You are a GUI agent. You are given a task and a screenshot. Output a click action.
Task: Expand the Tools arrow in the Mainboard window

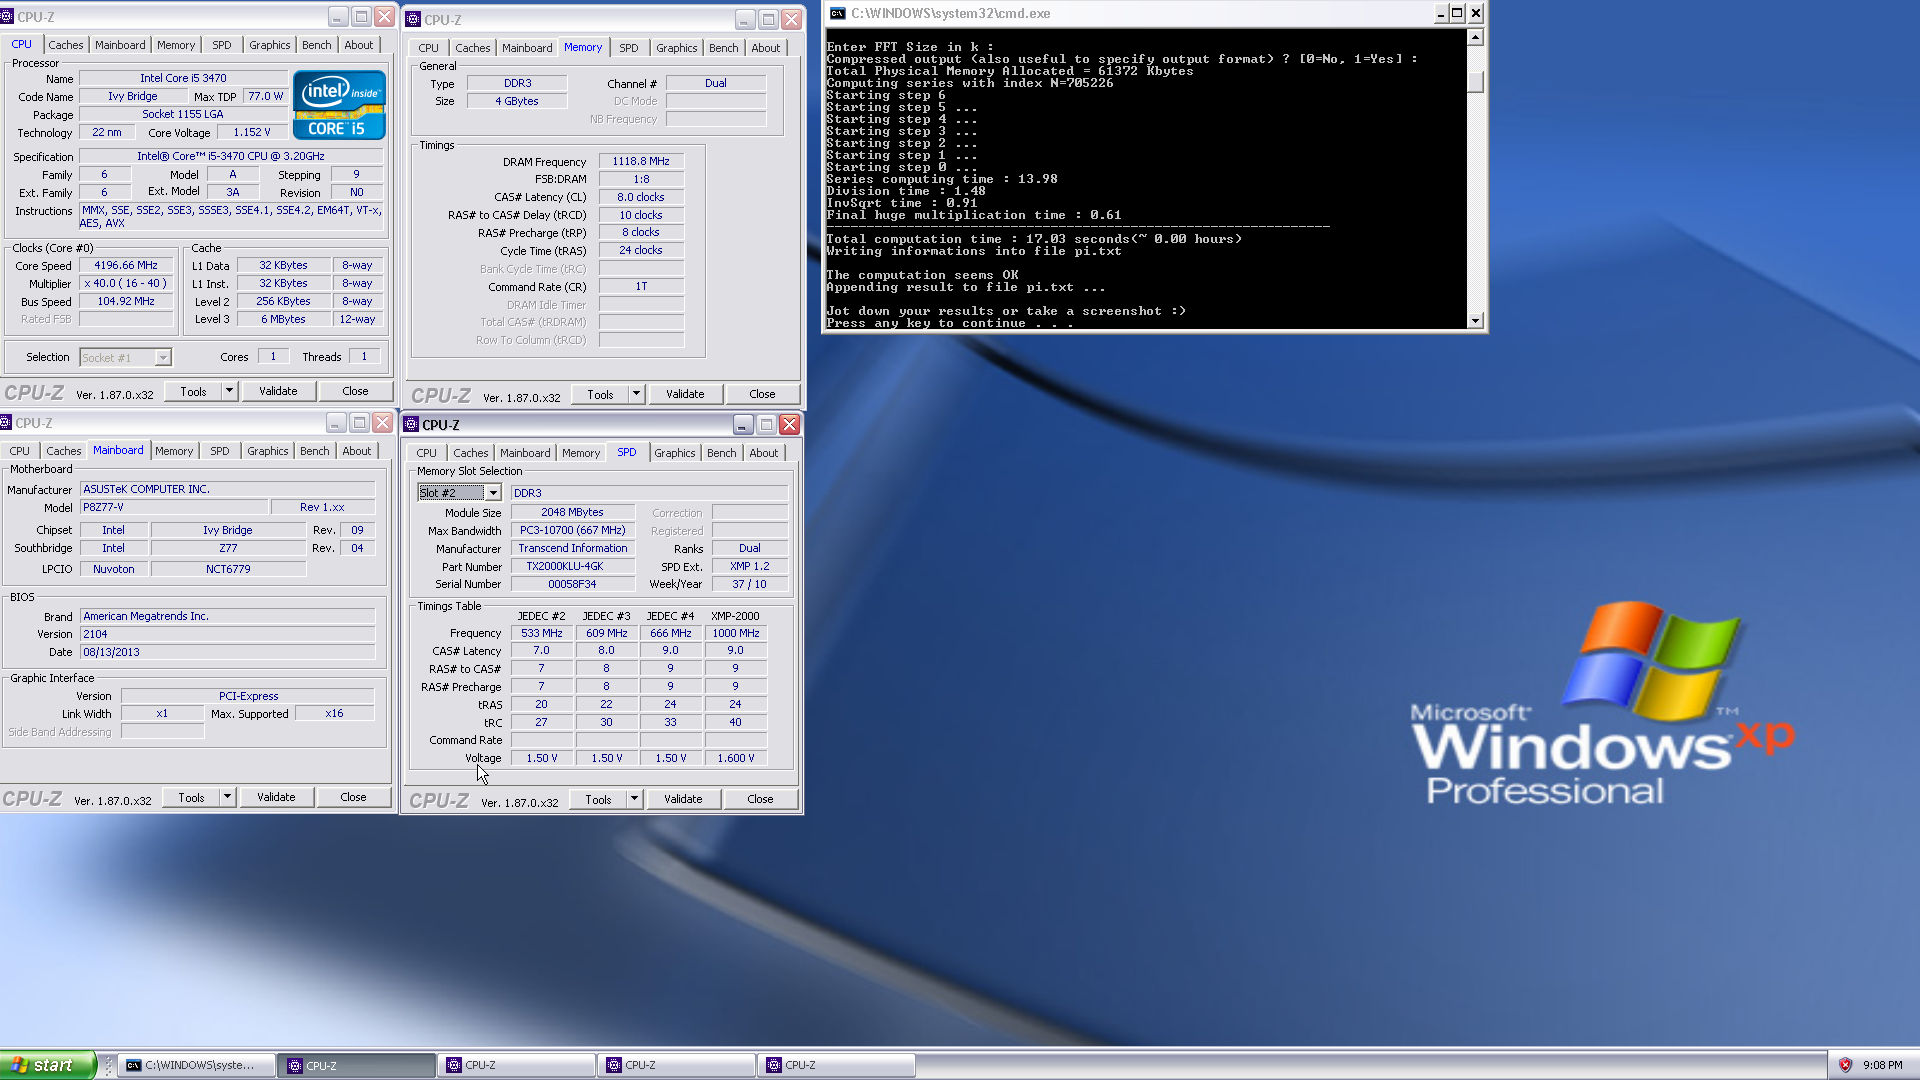pyautogui.click(x=228, y=797)
